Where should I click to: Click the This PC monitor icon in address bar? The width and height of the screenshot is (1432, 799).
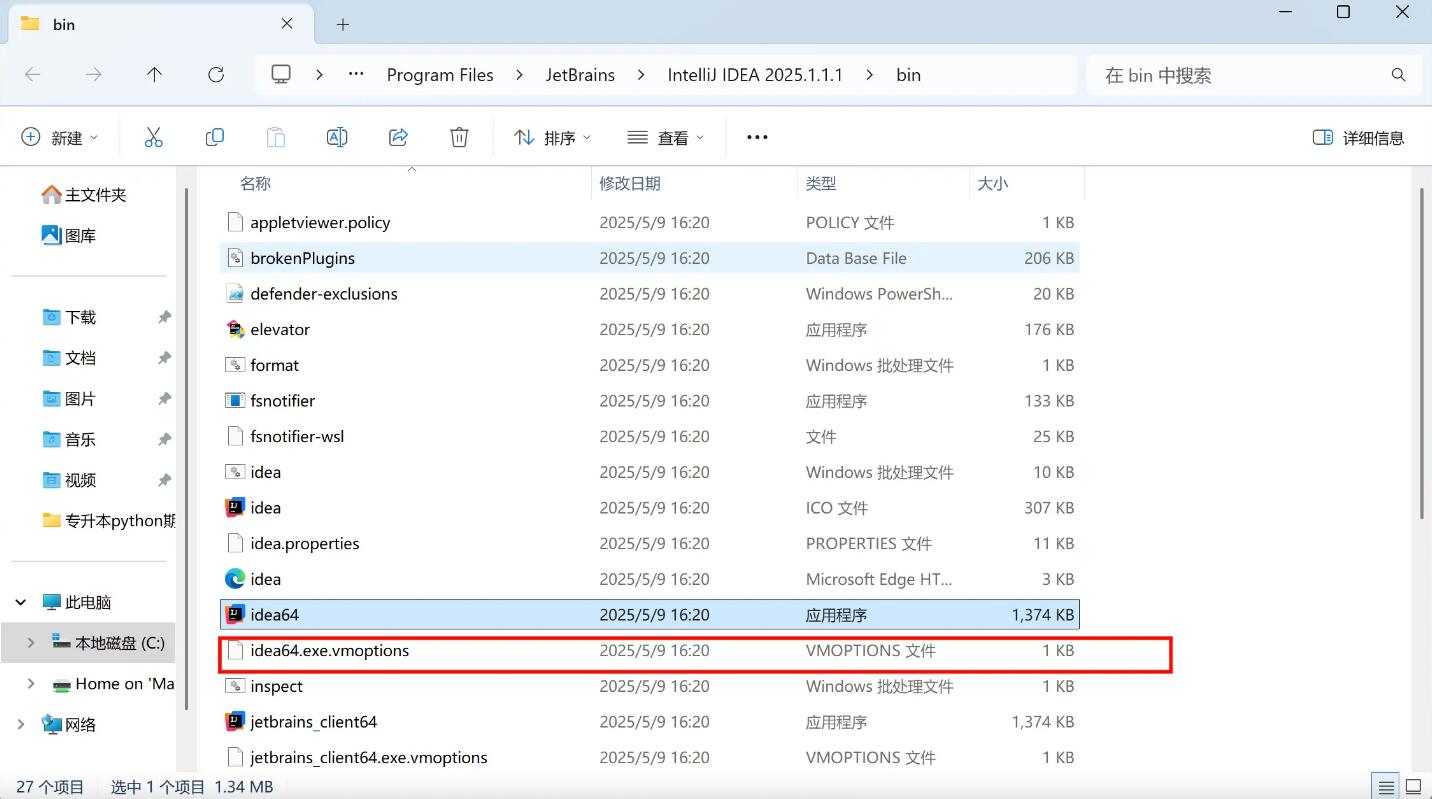coord(281,74)
